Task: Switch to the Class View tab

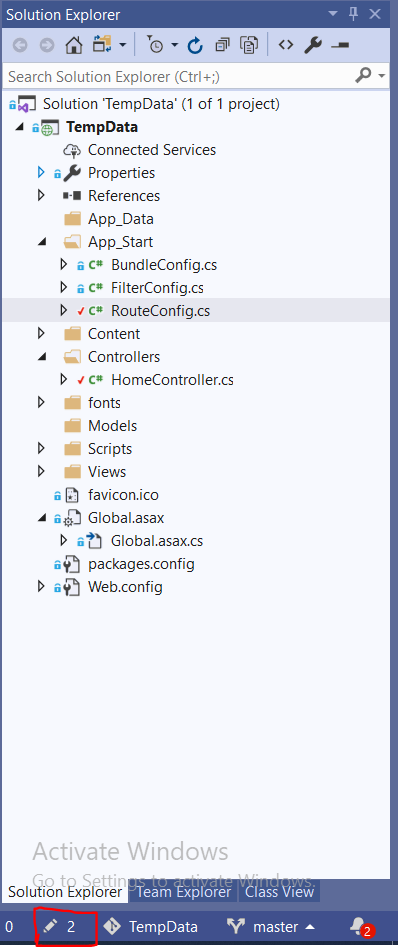Action: coord(280,891)
